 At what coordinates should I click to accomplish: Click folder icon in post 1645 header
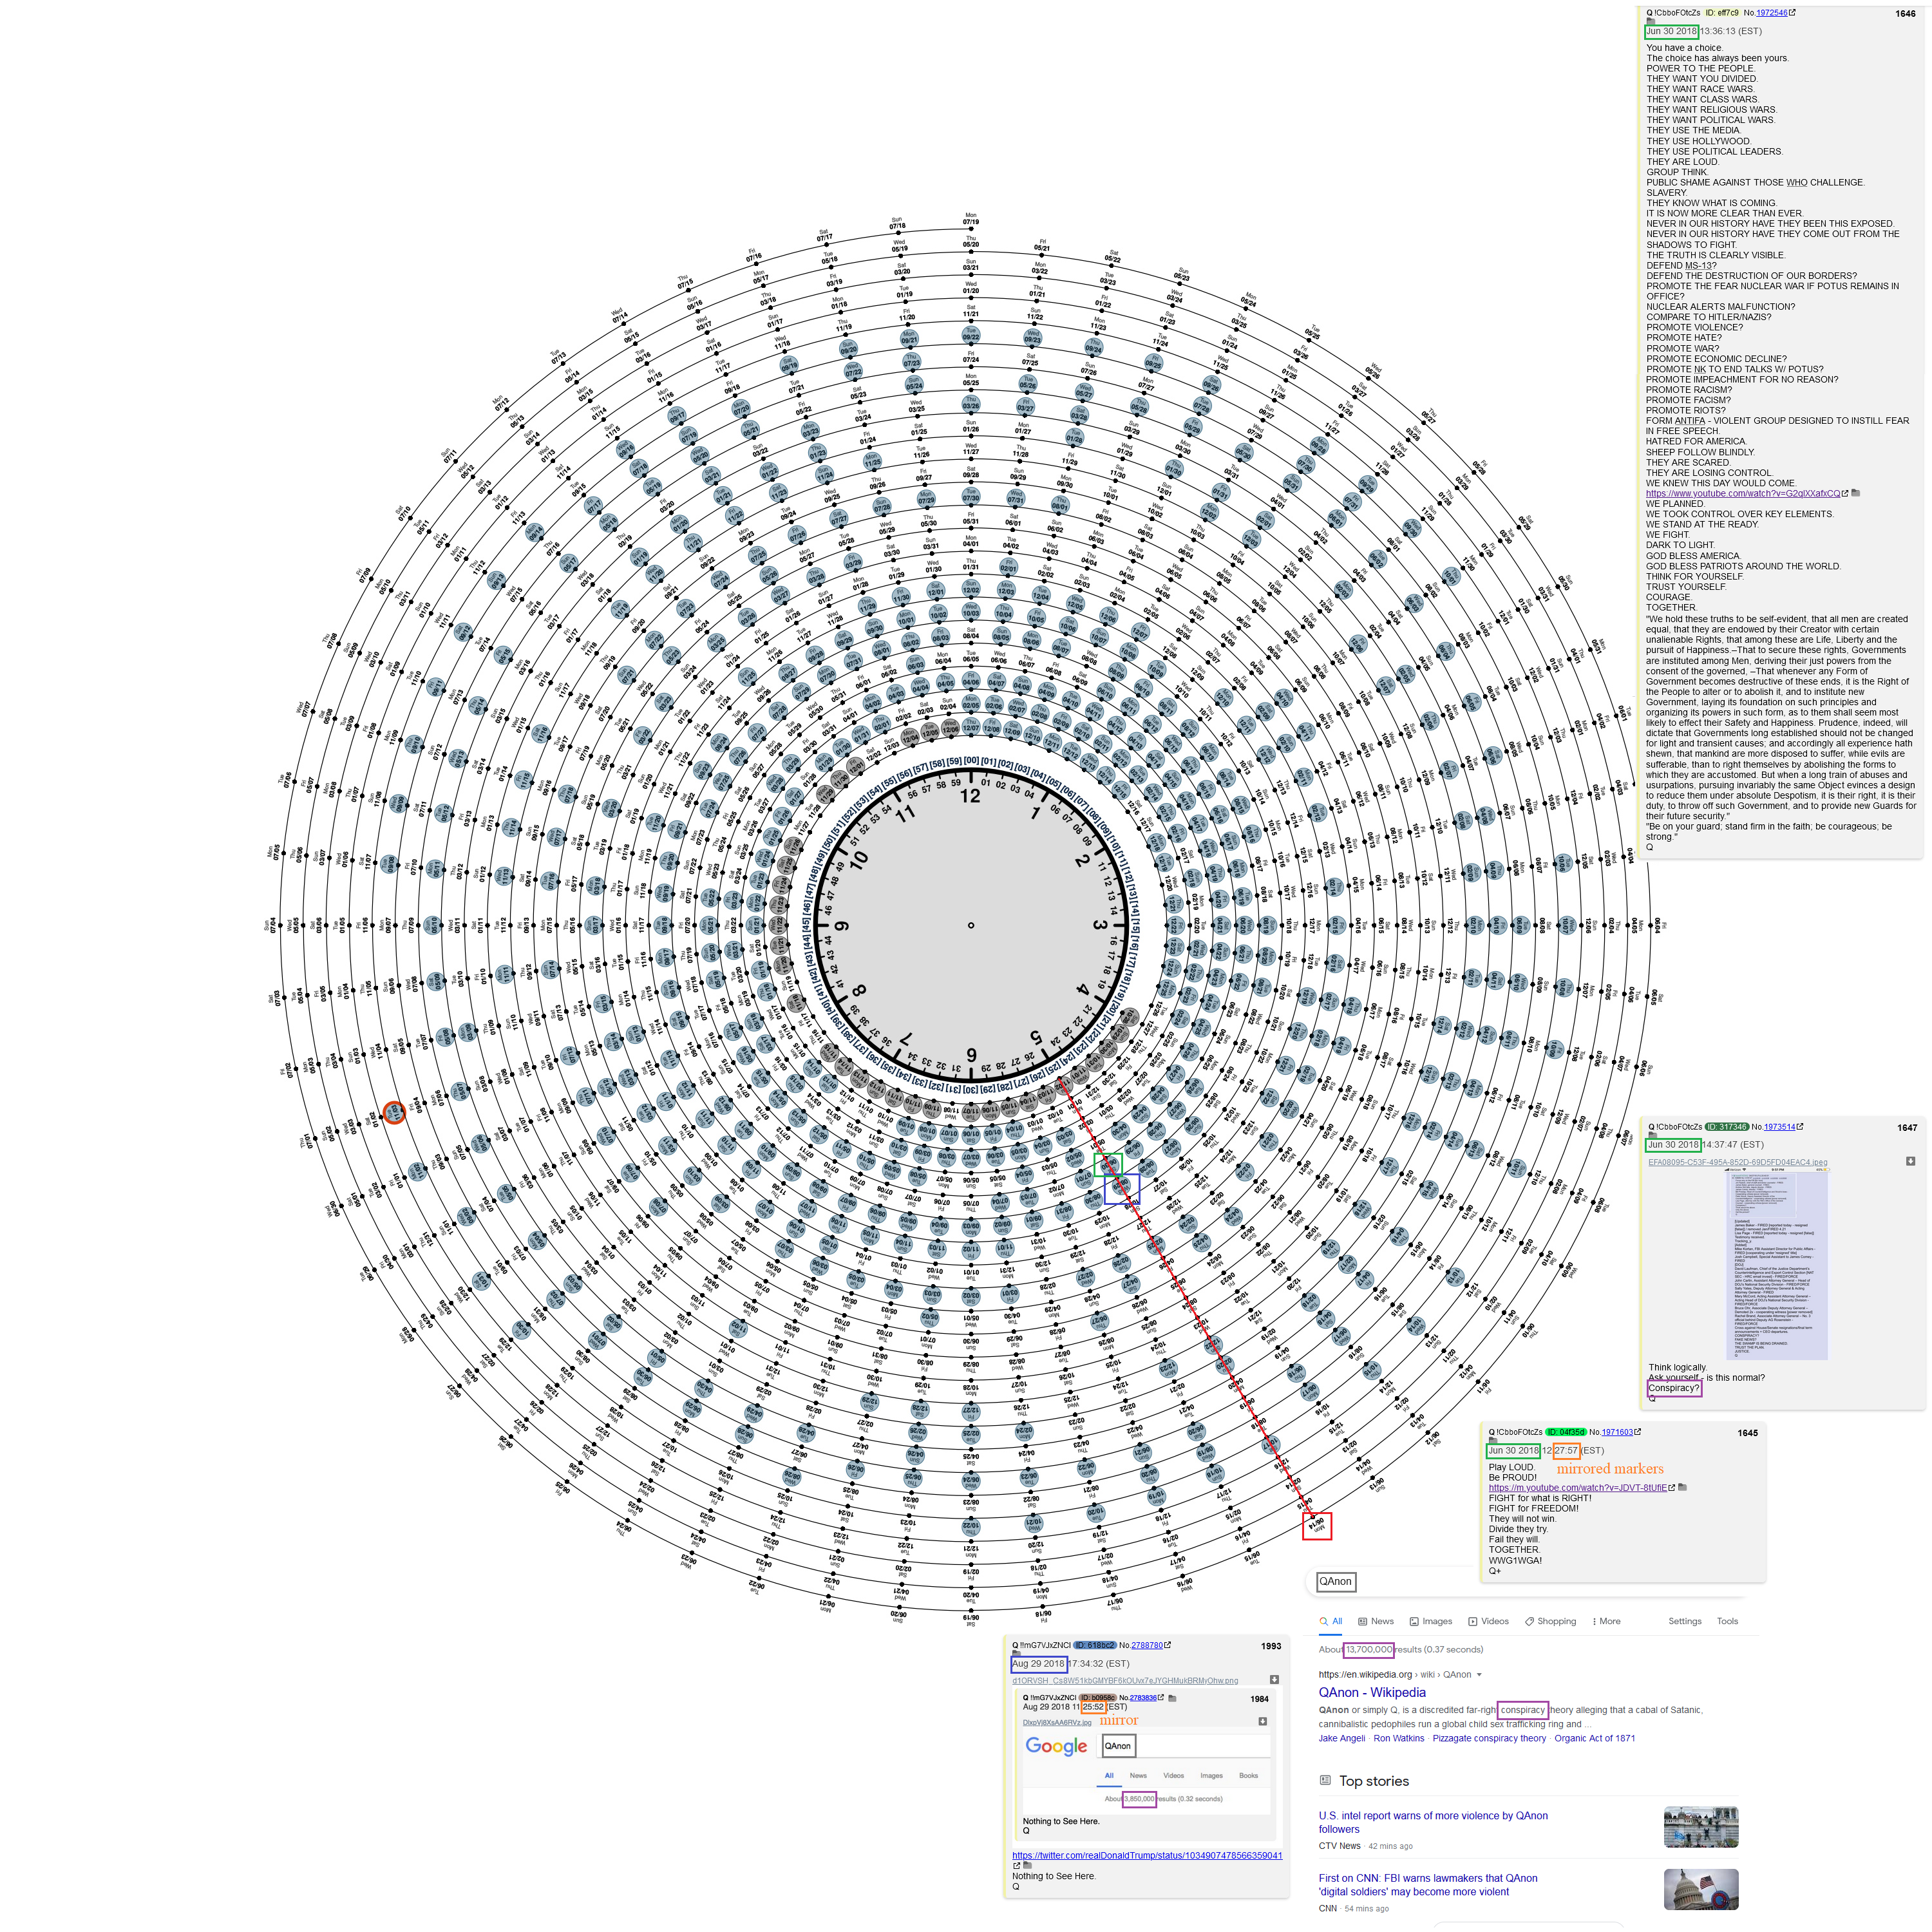pyautogui.click(x=1493, y=1441)
